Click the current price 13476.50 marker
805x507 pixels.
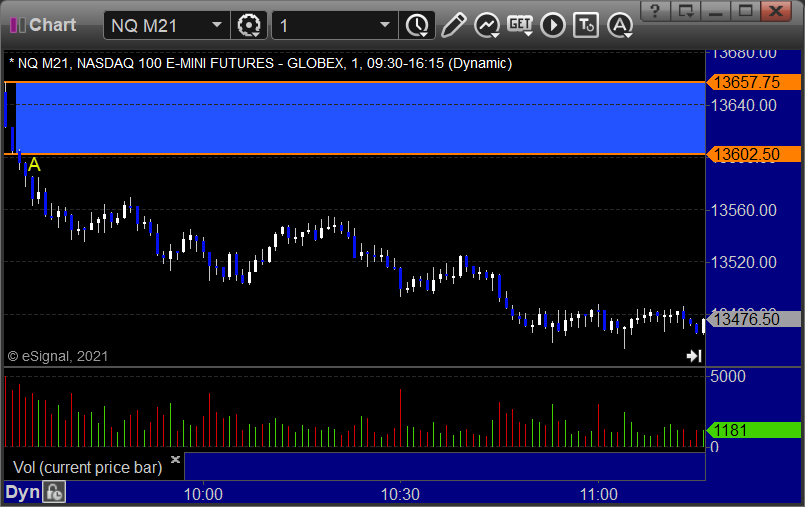tap(753, 319)
